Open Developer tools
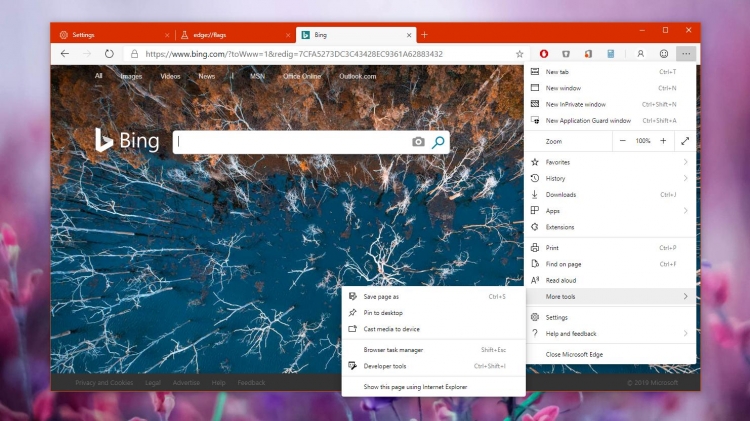The height and width of the screenshot is (421, 750). [x=433, y=366]
